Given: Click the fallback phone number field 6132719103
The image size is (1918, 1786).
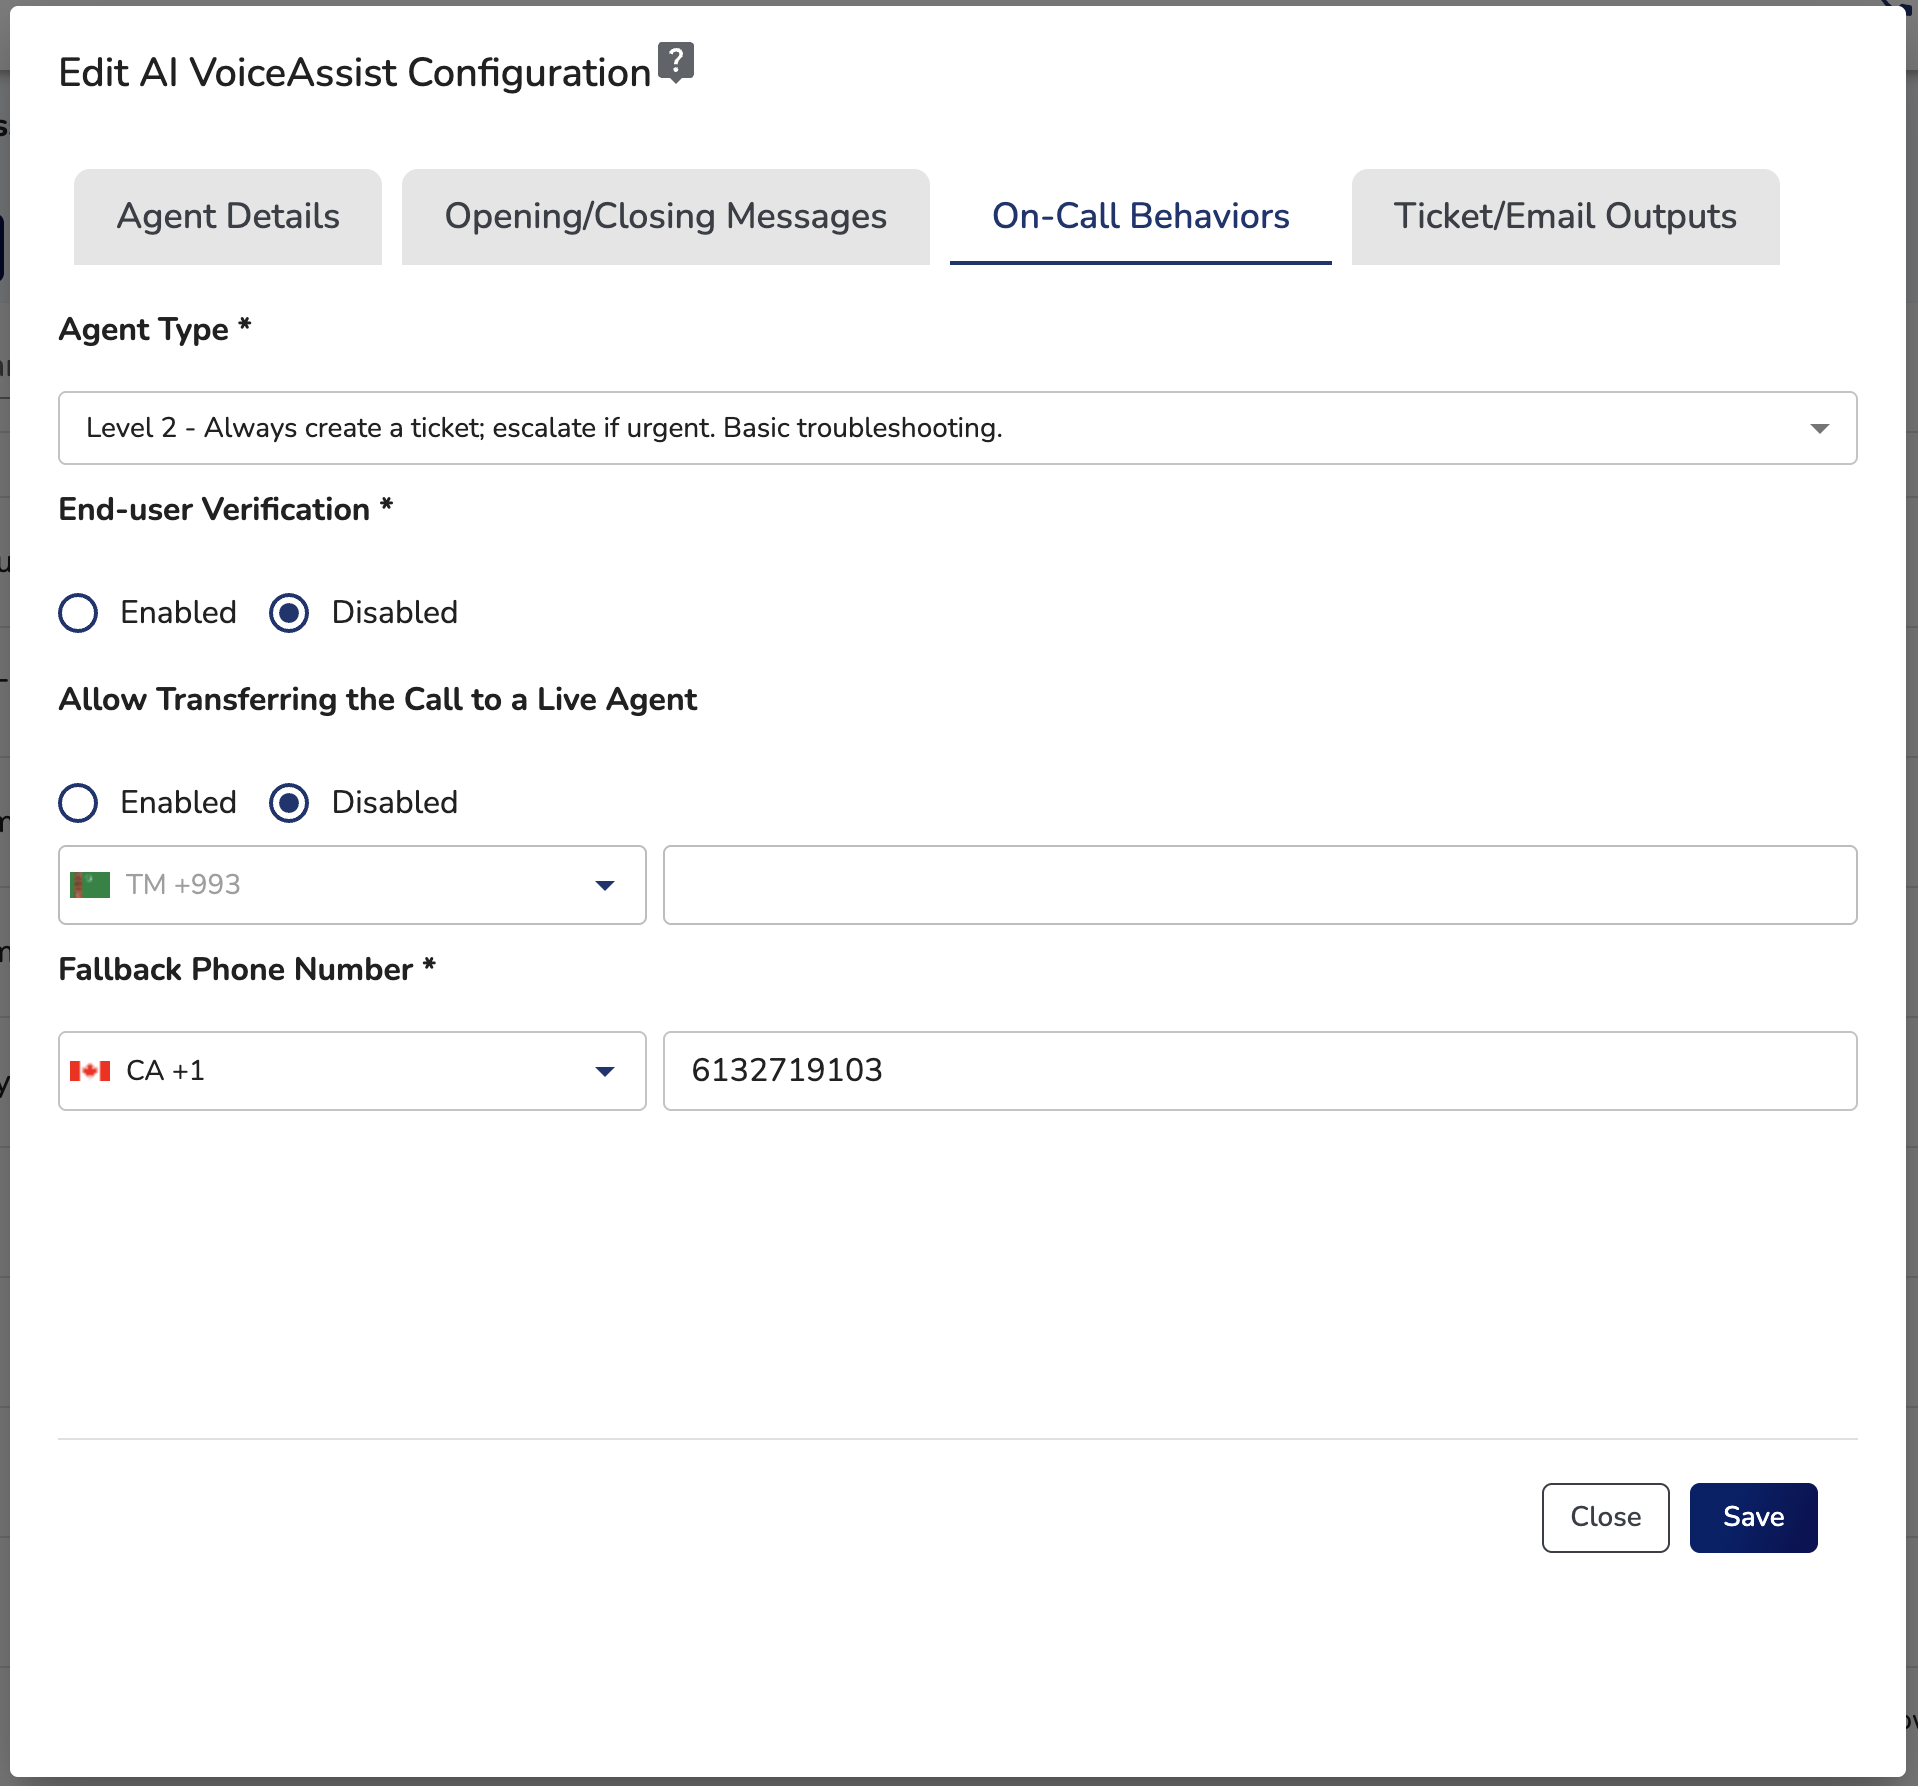Looking at the screenshot, I should (x=1260, y=1071).
